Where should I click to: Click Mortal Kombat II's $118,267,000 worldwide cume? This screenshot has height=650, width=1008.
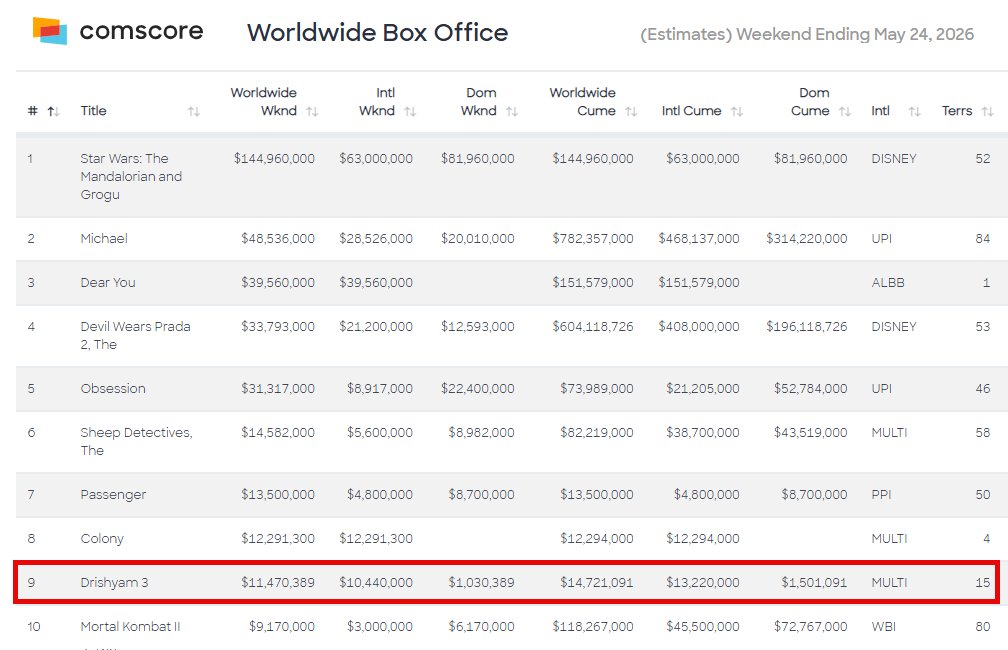(x=593, y=626)
